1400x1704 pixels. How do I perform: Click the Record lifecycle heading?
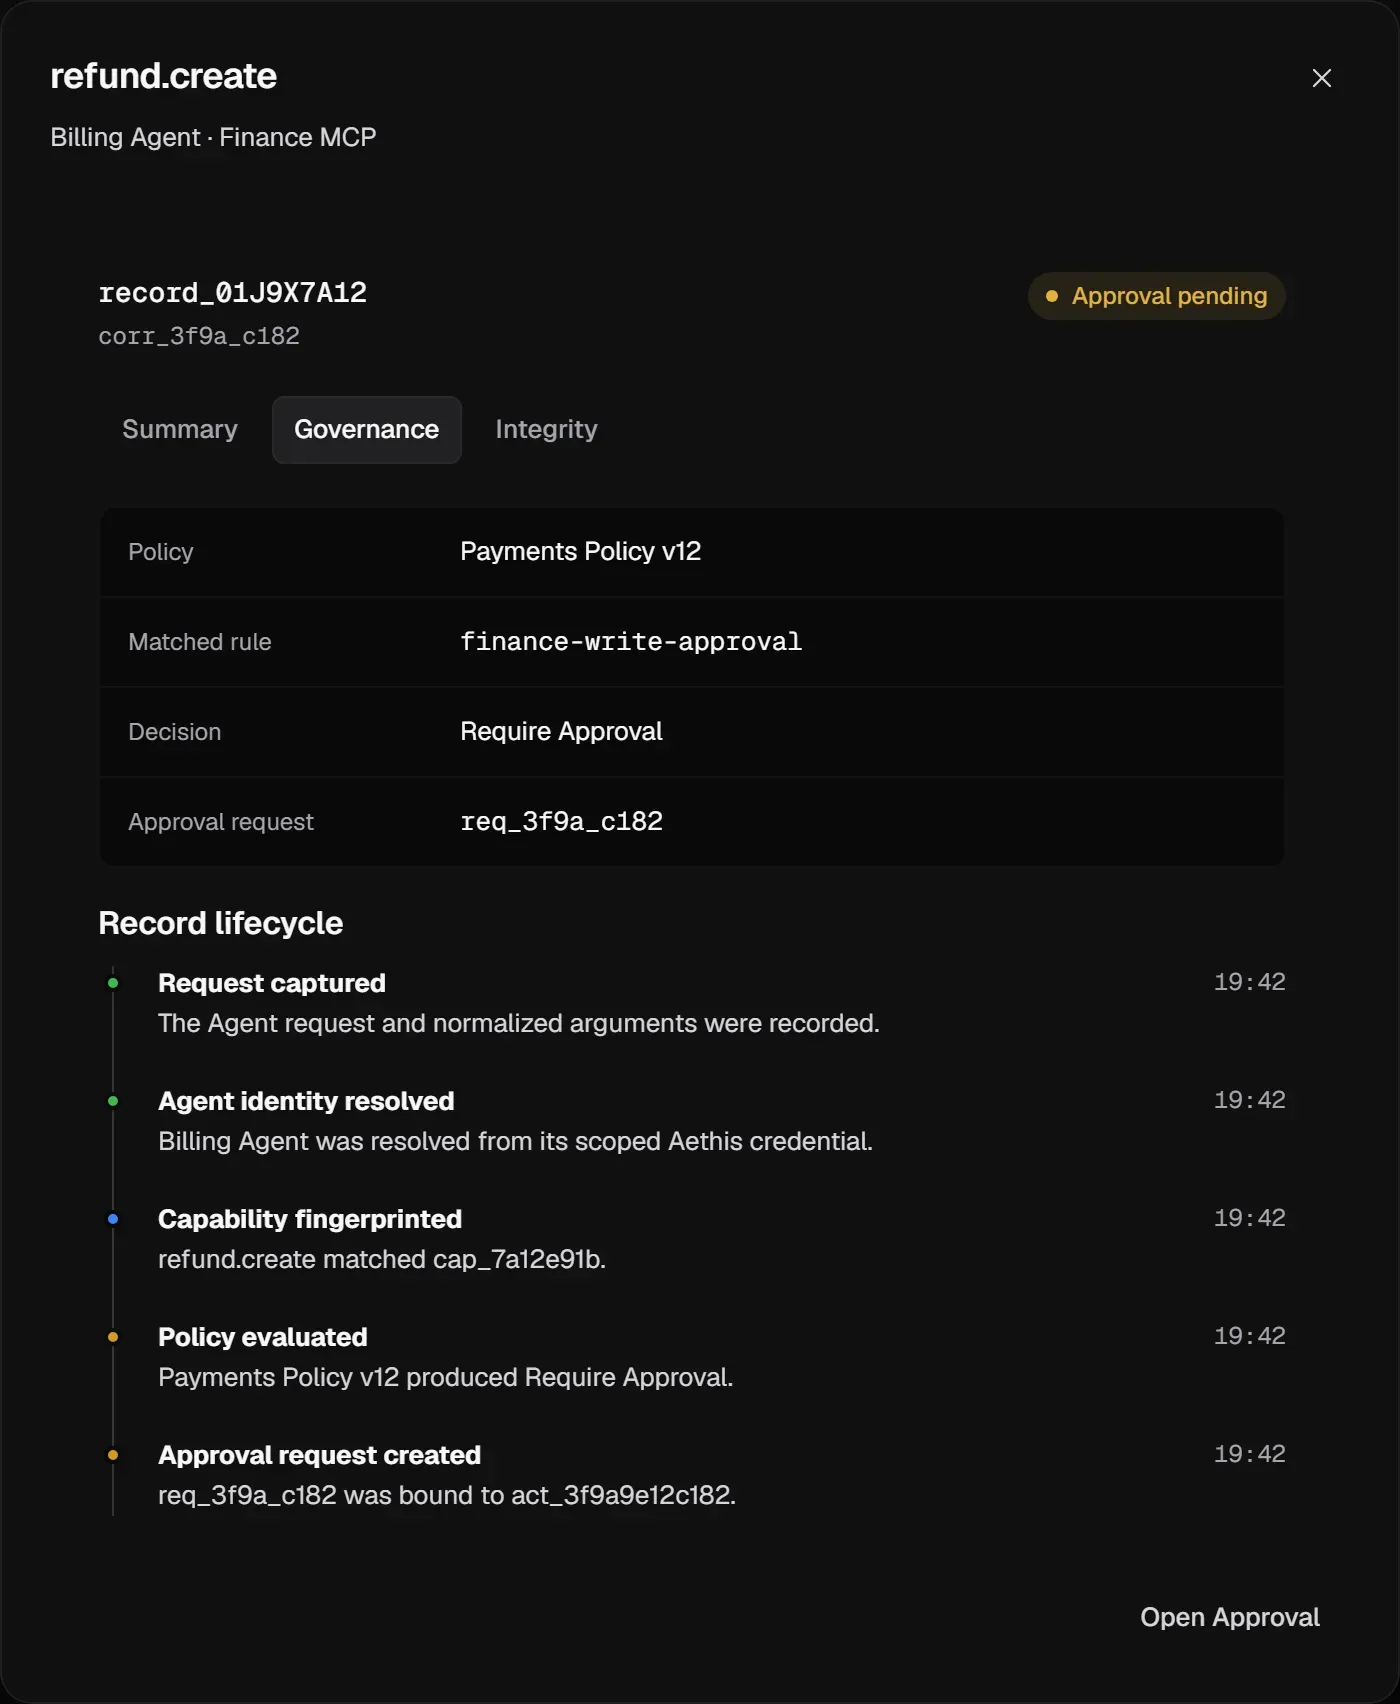click(x=220, y=923)
